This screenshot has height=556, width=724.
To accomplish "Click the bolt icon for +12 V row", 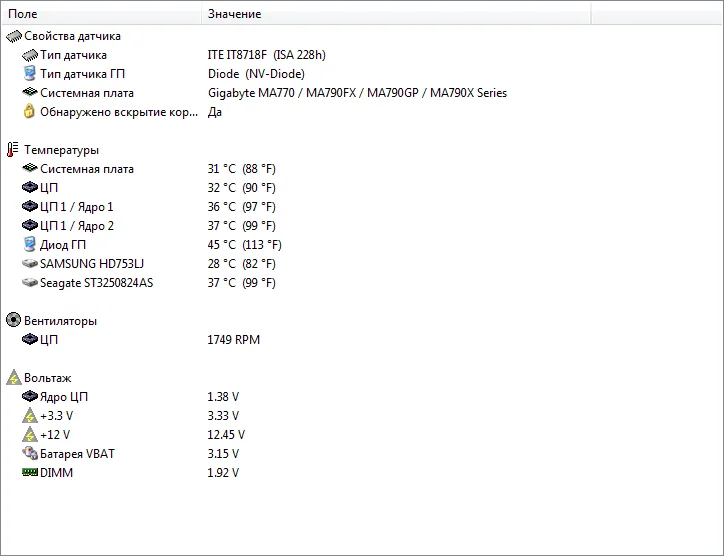I will 30,435.
